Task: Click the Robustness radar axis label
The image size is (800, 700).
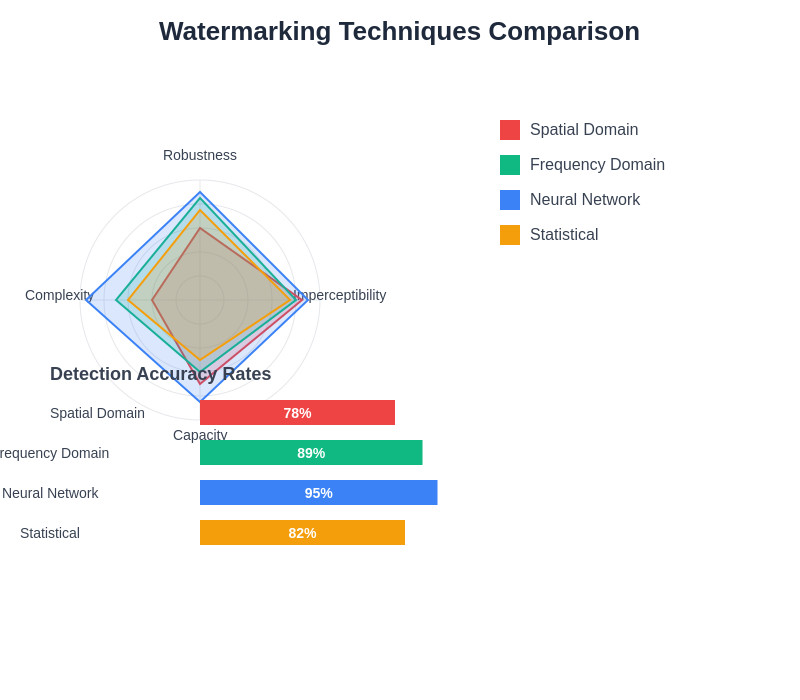Action: tap(200, 155)
